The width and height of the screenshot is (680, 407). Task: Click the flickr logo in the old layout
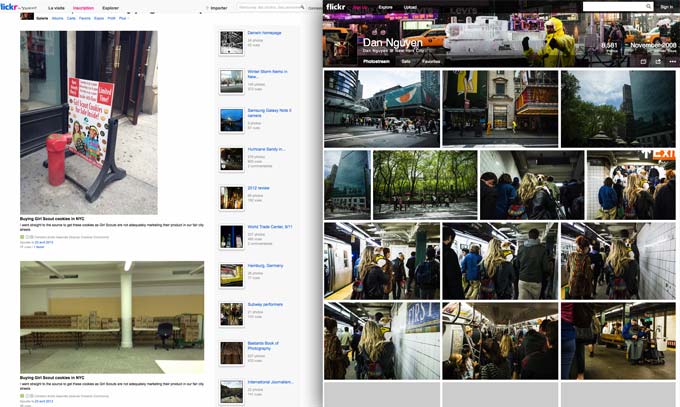[9, 7]
